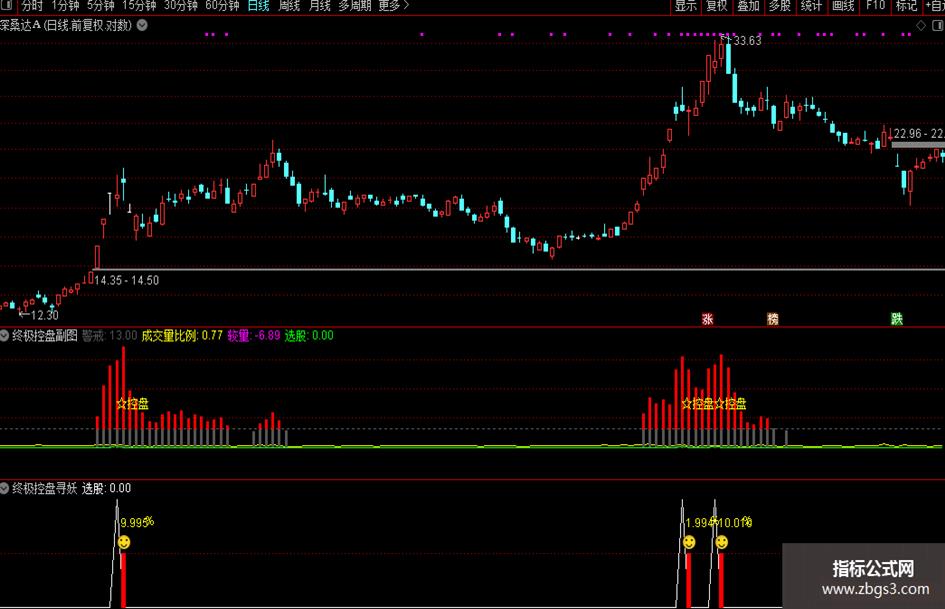The width and height of the screenshot is (945, 609).
Task: Click the smiley signal labeled 9.995%
Action: tap(124, 542)
